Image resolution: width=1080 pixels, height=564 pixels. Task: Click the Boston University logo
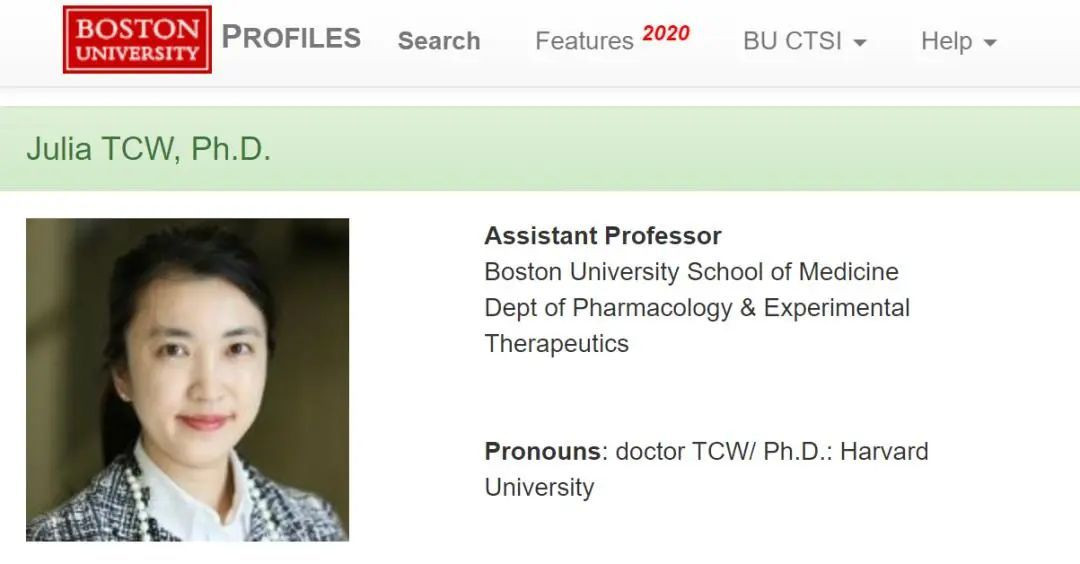137,40
